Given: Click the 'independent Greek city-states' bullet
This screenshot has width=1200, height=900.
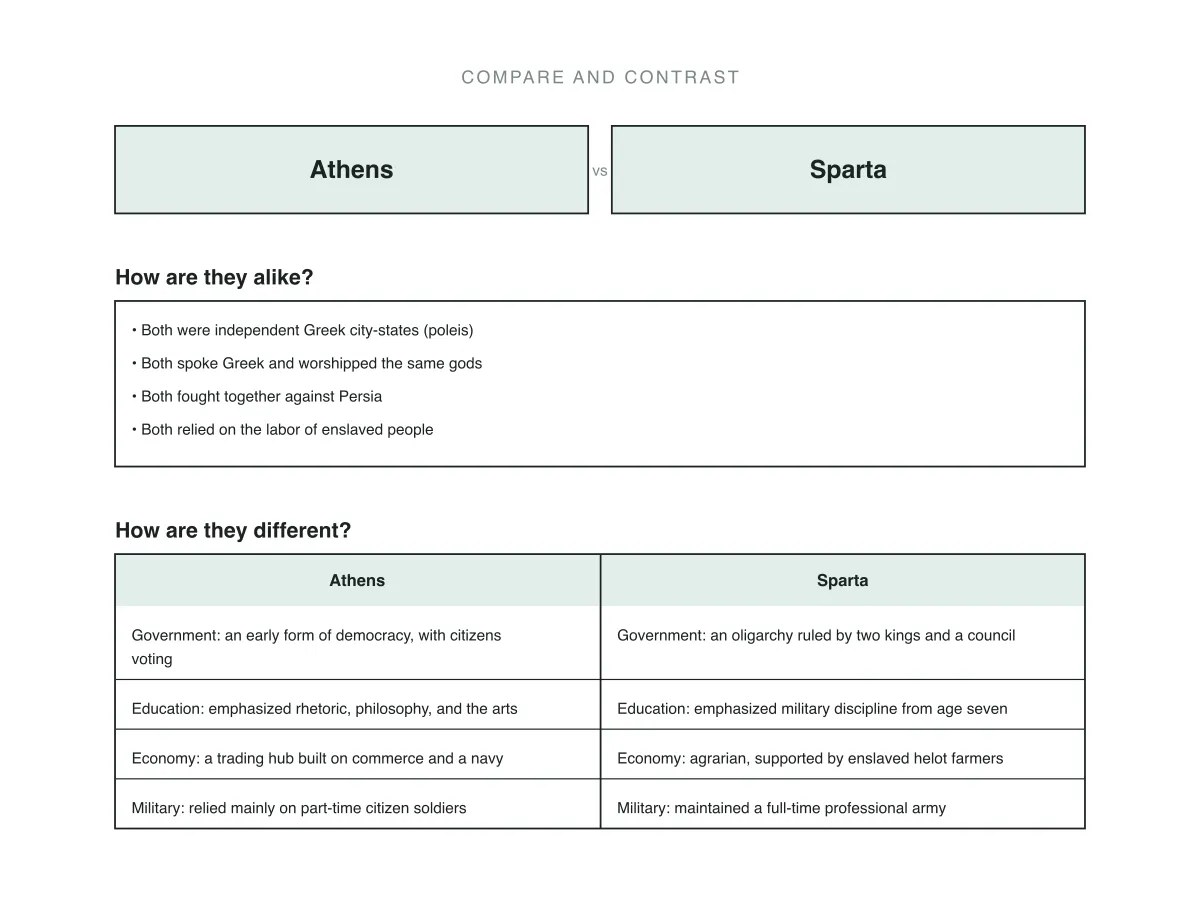Looking at the screenshot, I should (303, 330).
